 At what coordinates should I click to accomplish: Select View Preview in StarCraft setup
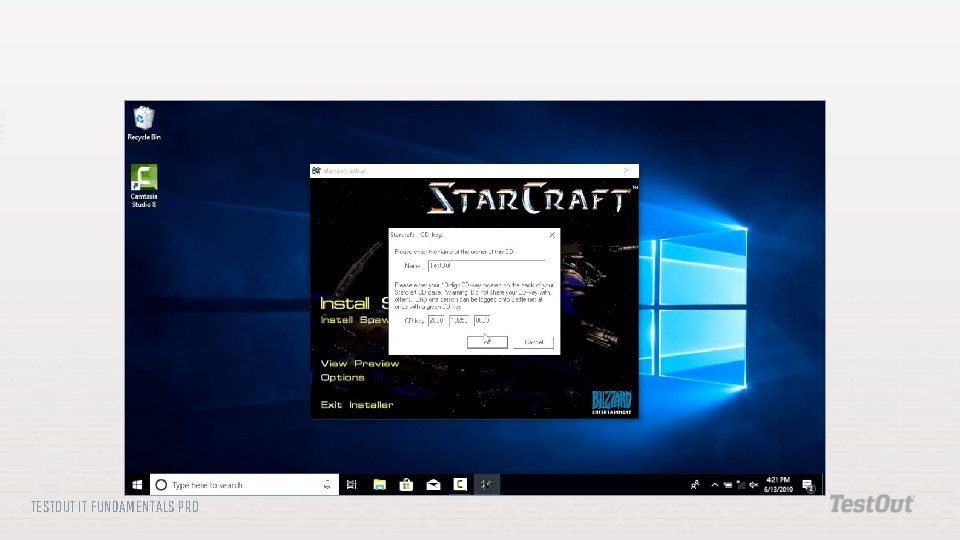coord(359,364)
